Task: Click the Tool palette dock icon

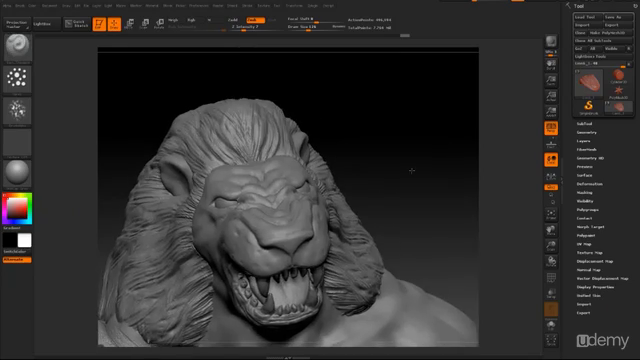Action: tap(636, 6)
